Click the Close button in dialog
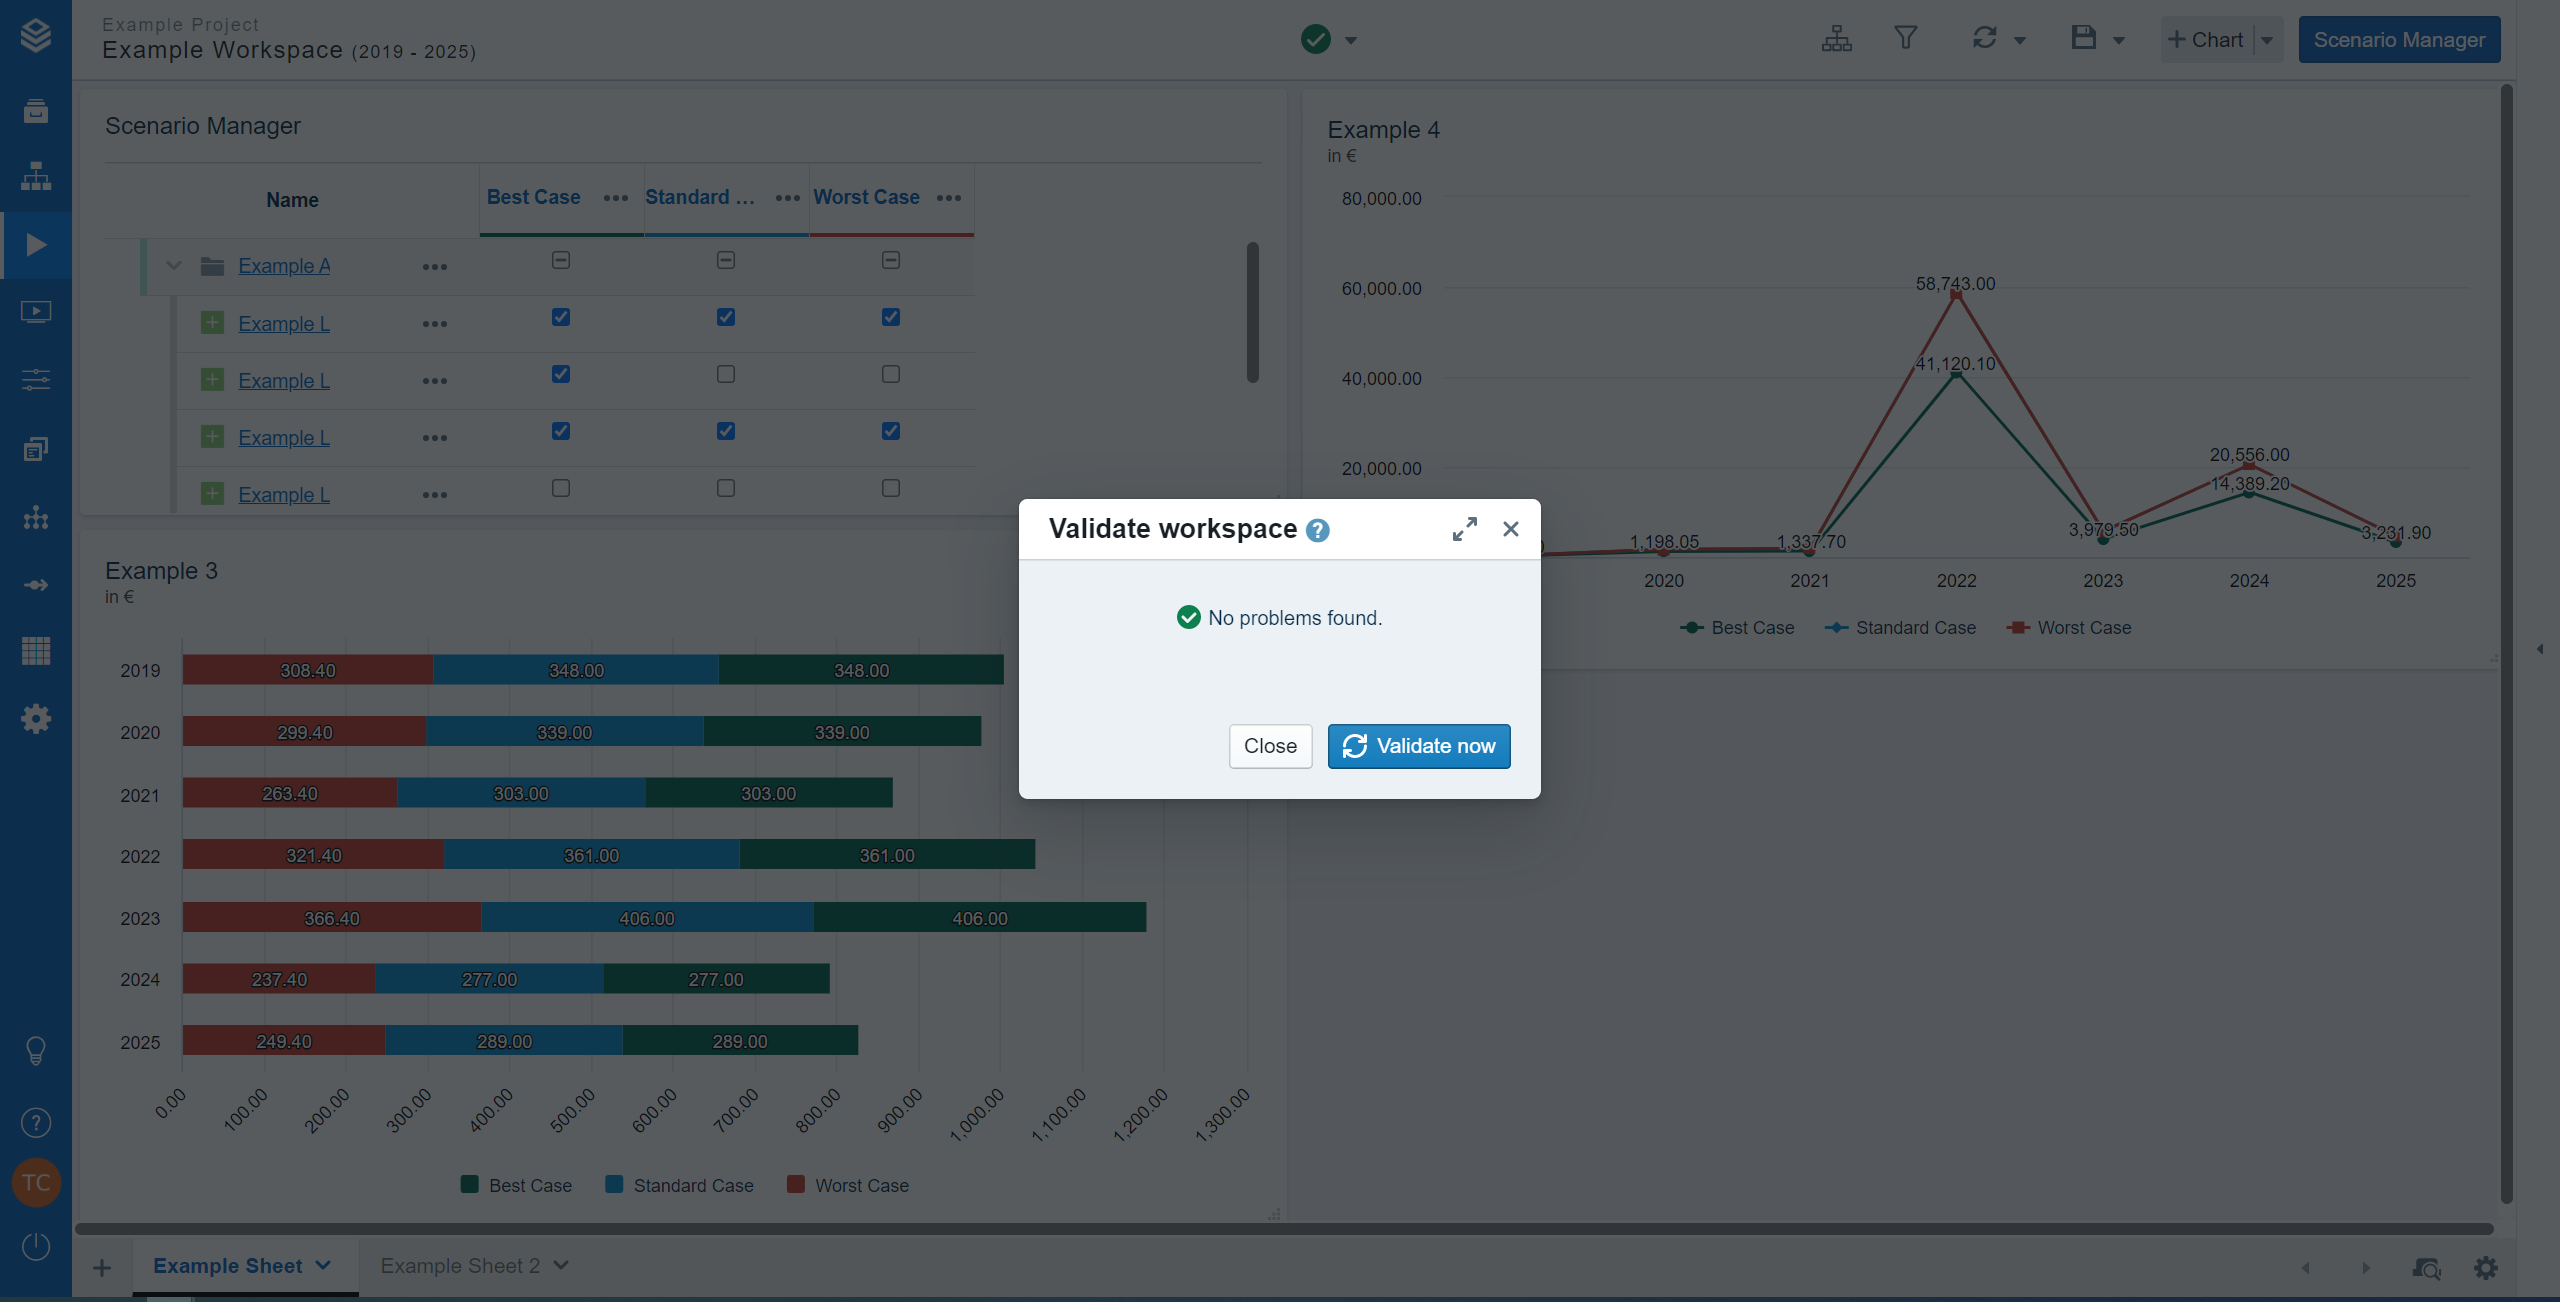The height and width of the screenshot is (1302, 2560). click(x=1270, y=746)
